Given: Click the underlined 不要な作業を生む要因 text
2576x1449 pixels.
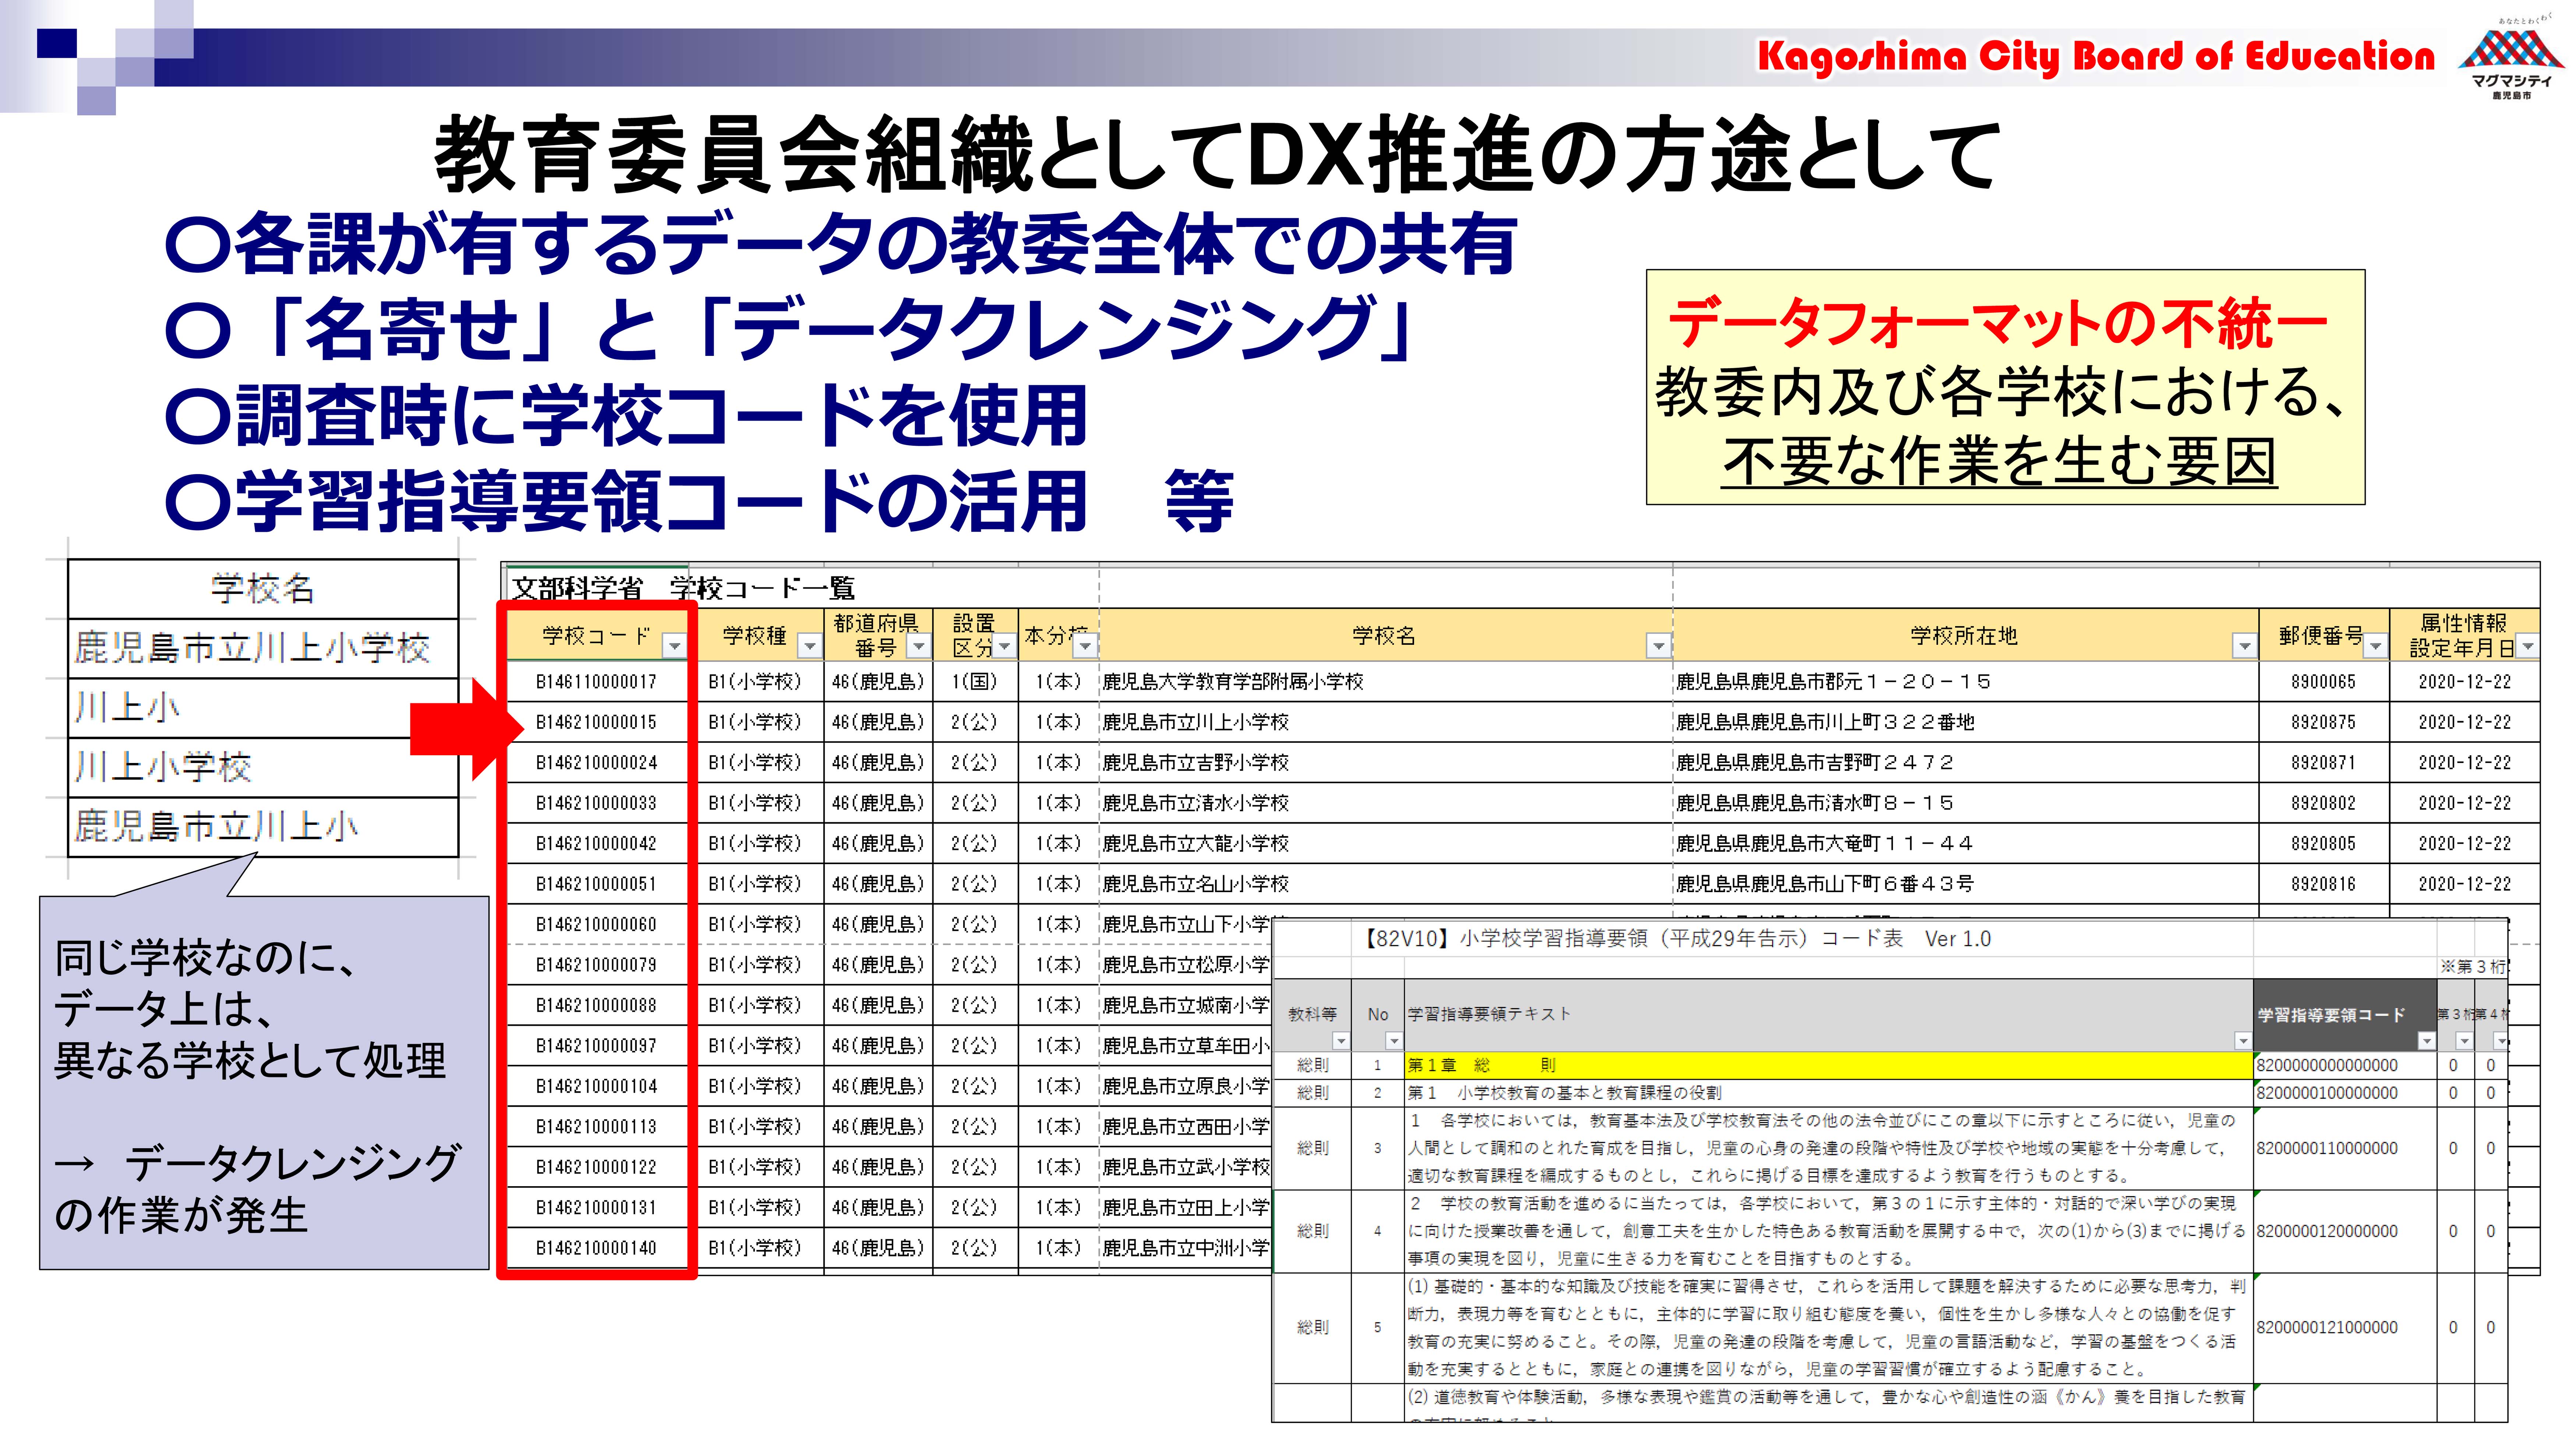Looking at the screenshot, I should tap(1999, 461).
